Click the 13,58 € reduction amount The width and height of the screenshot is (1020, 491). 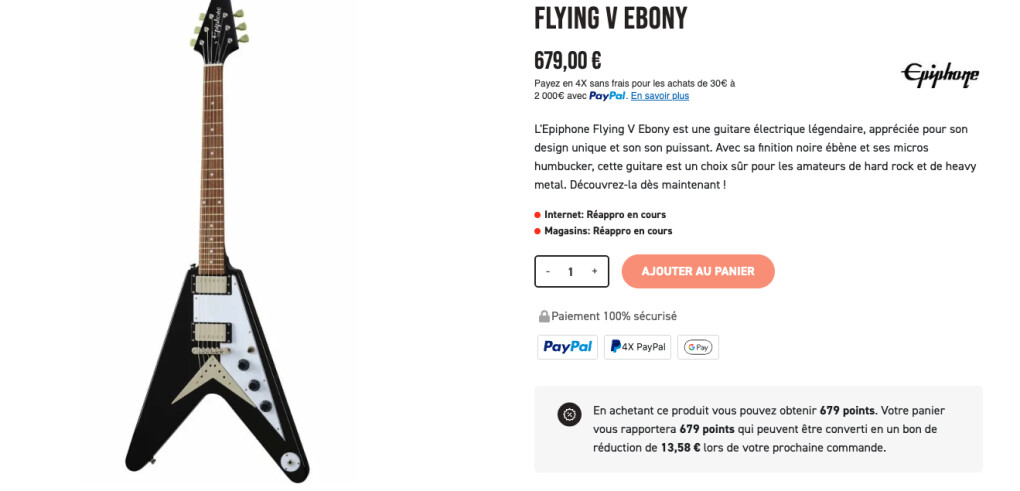tap(680, 447)
